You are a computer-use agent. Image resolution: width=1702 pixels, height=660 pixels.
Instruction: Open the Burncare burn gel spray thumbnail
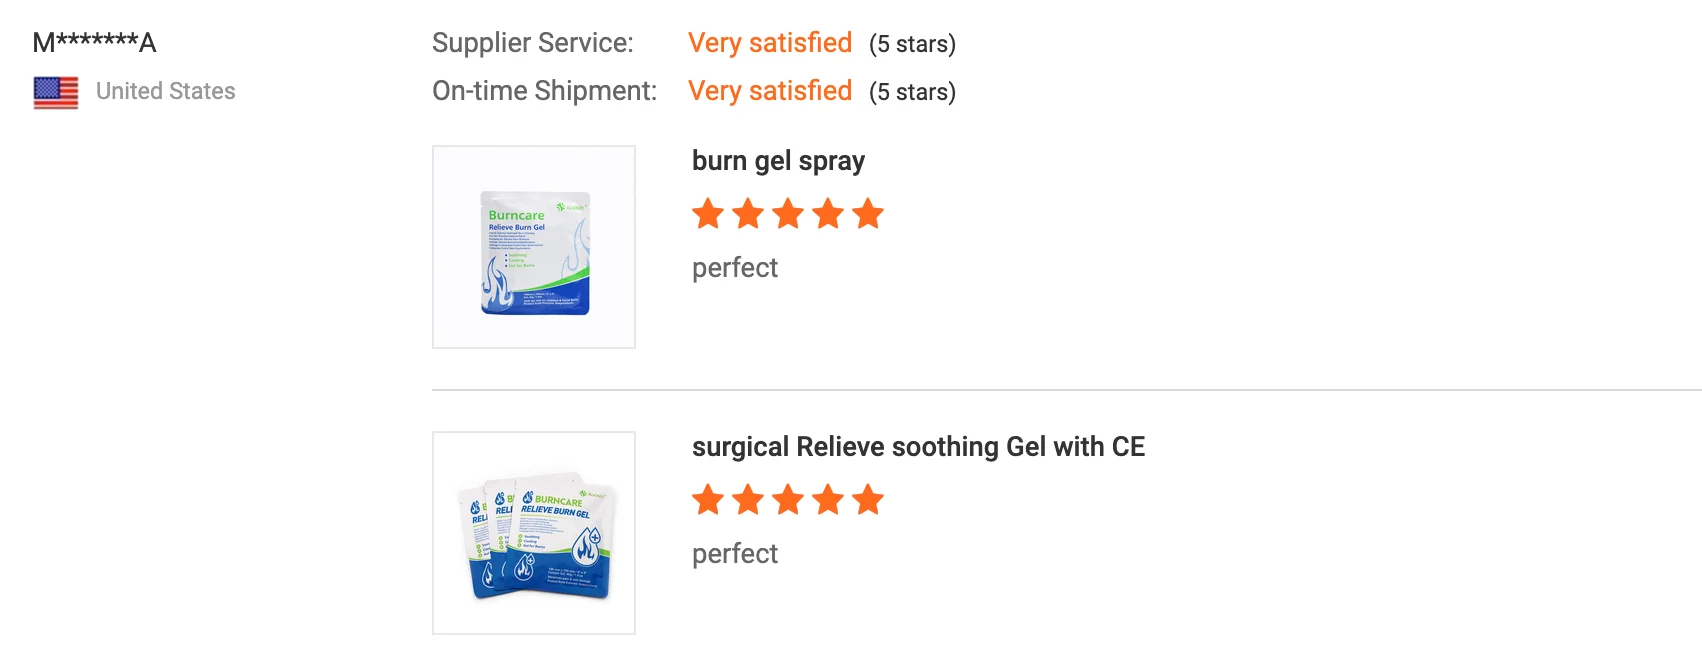tap(534, 247)
